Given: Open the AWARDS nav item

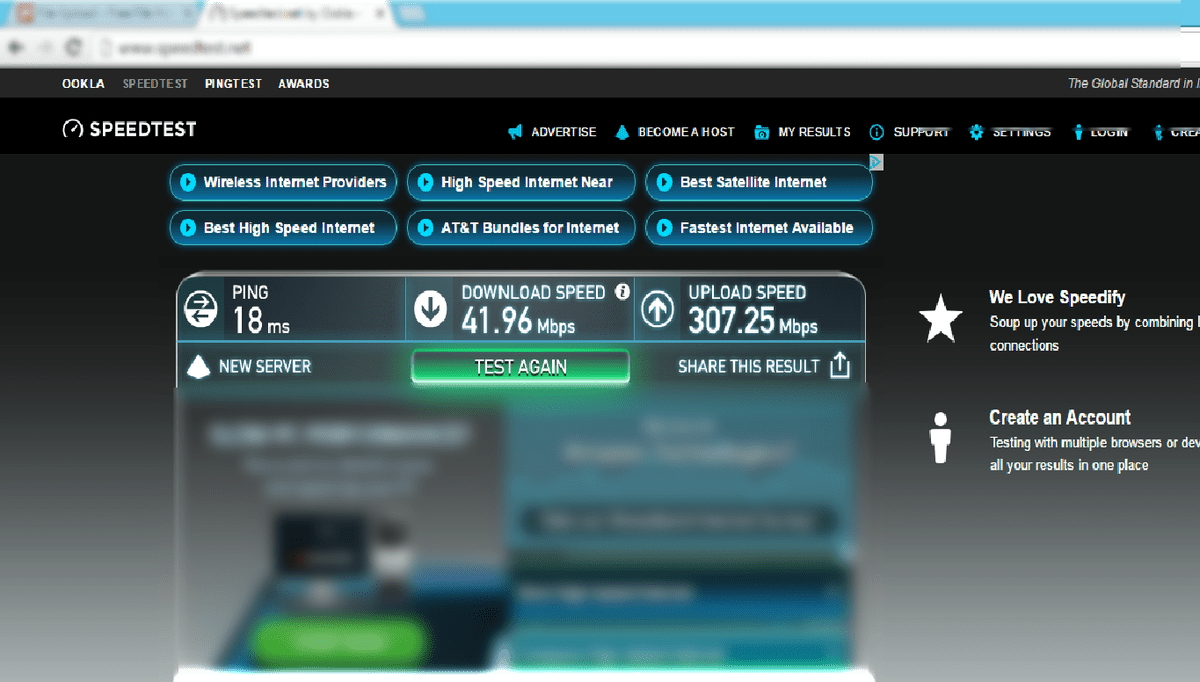Looking at the screenshot, I should [304, 84].
